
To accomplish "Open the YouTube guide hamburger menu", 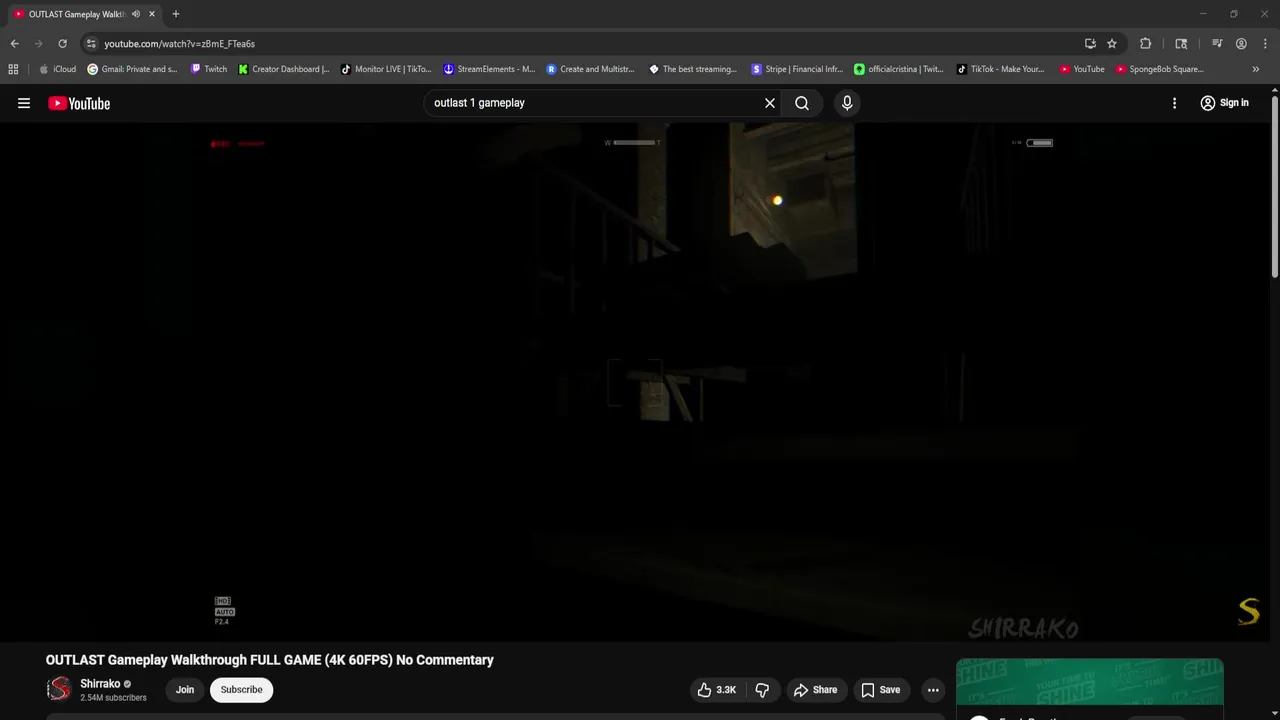I will [x=24, y=103].
